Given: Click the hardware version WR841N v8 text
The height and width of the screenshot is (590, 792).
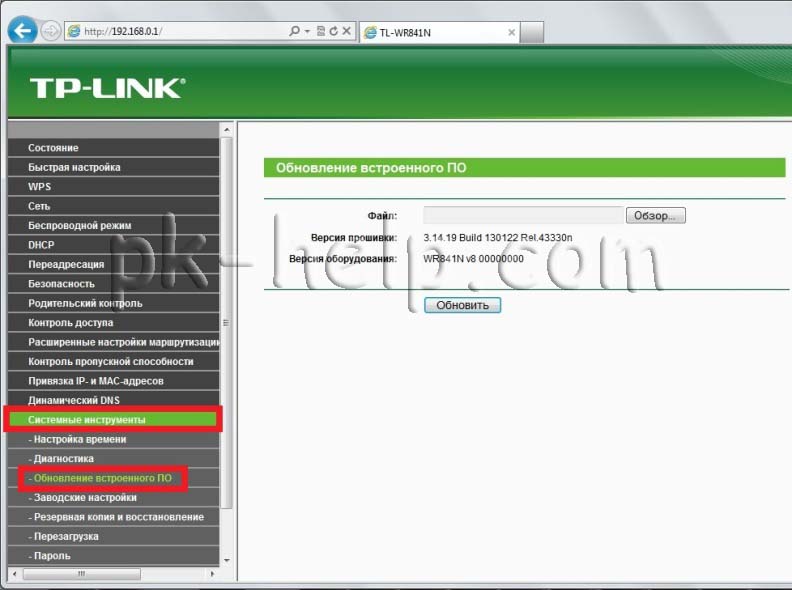Looking at the screenshot, I should point(473,259).
